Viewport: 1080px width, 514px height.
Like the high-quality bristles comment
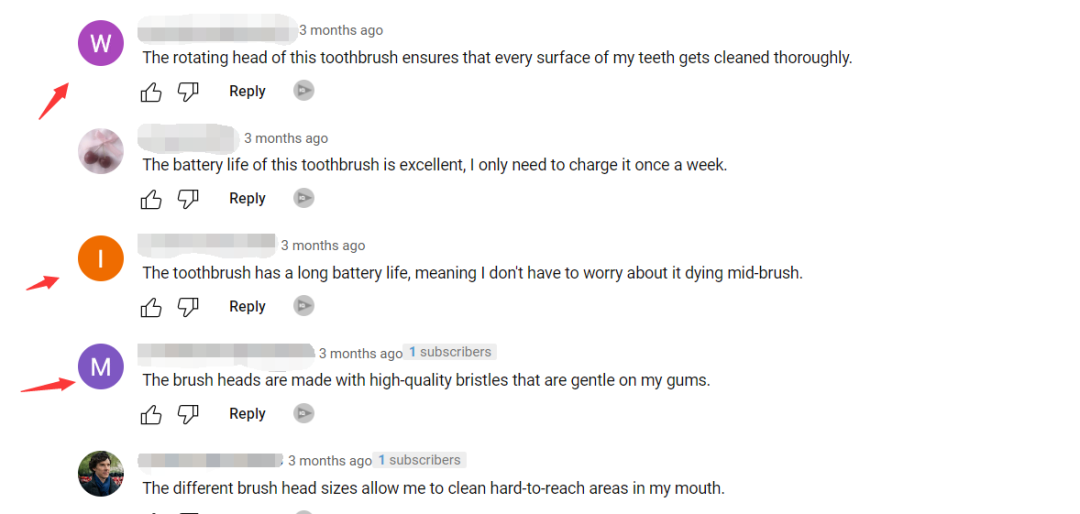151,414
